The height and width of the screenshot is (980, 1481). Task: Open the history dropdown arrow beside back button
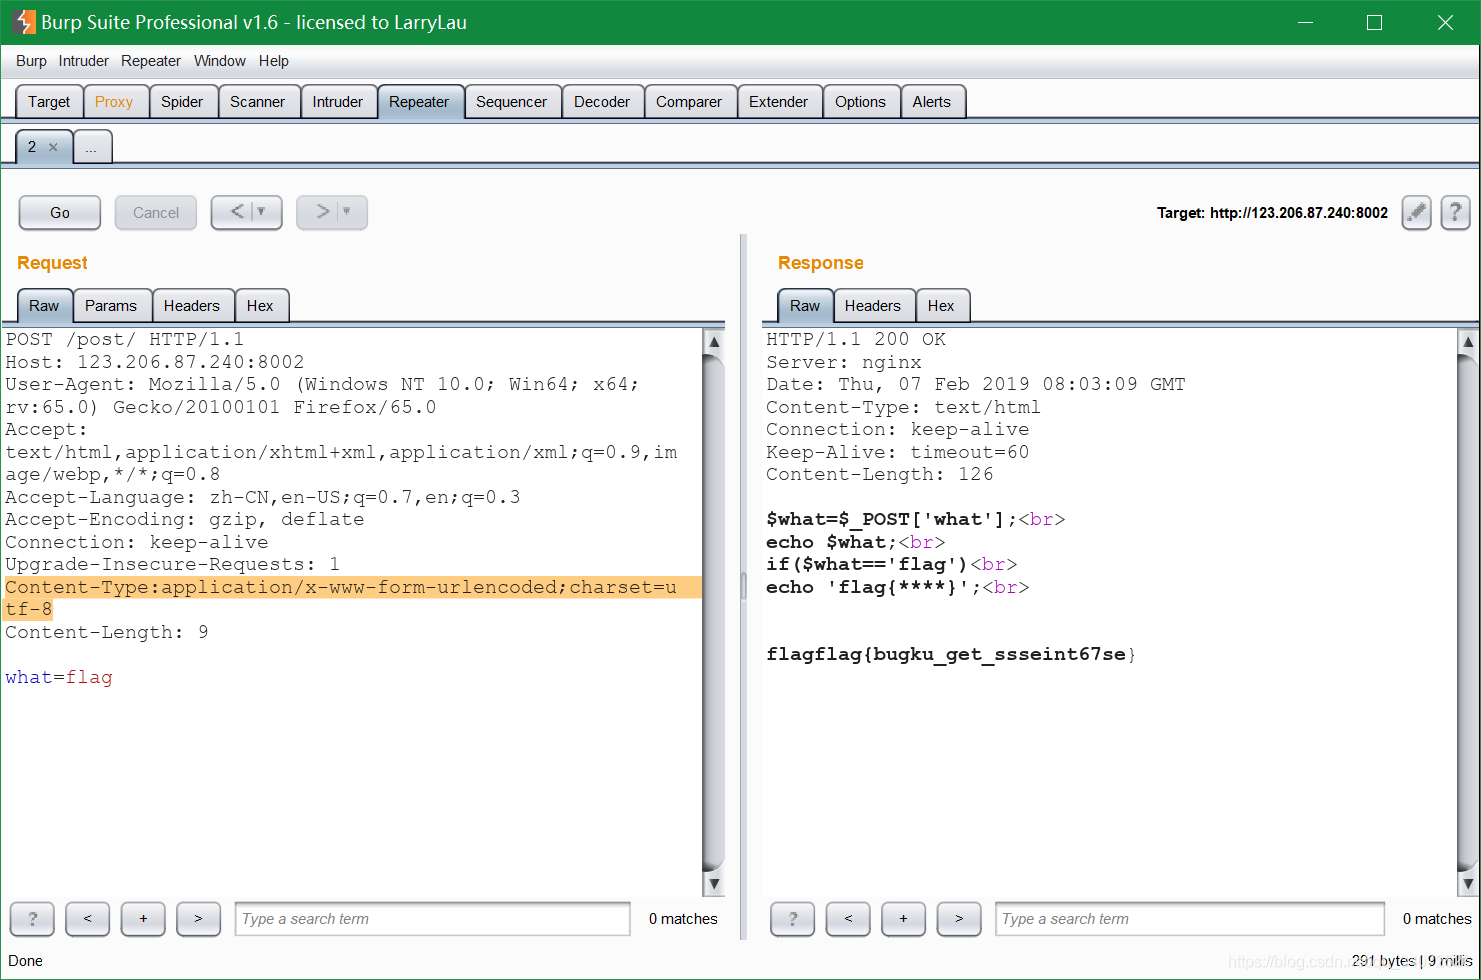point(262,212)
